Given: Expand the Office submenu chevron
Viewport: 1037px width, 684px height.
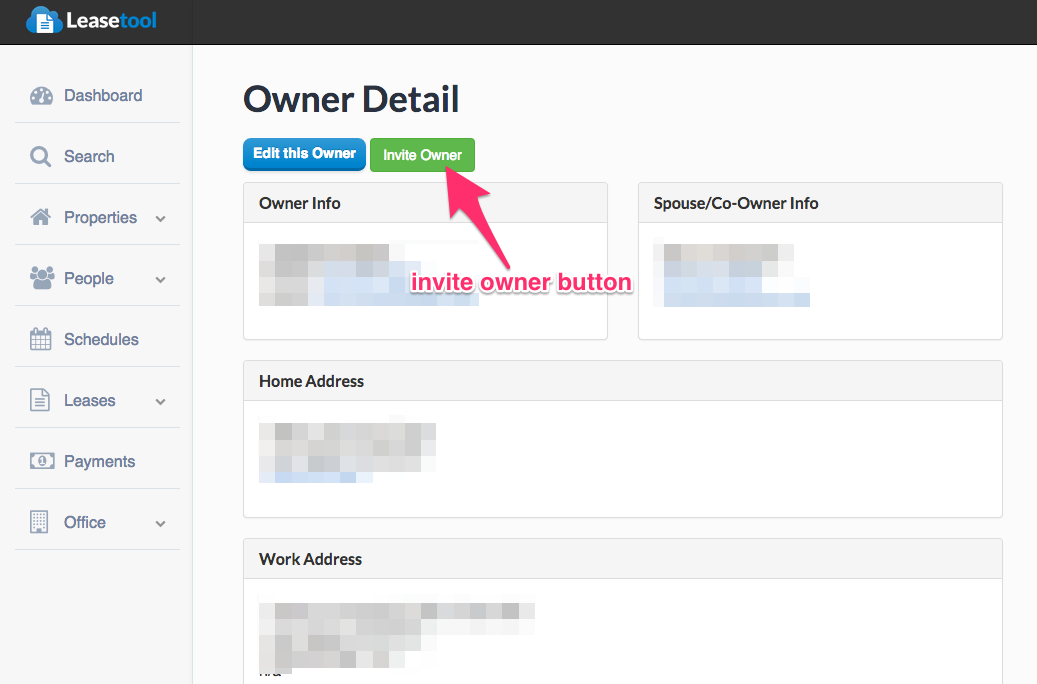Looking at the screenshot, I should click(160, 523).
